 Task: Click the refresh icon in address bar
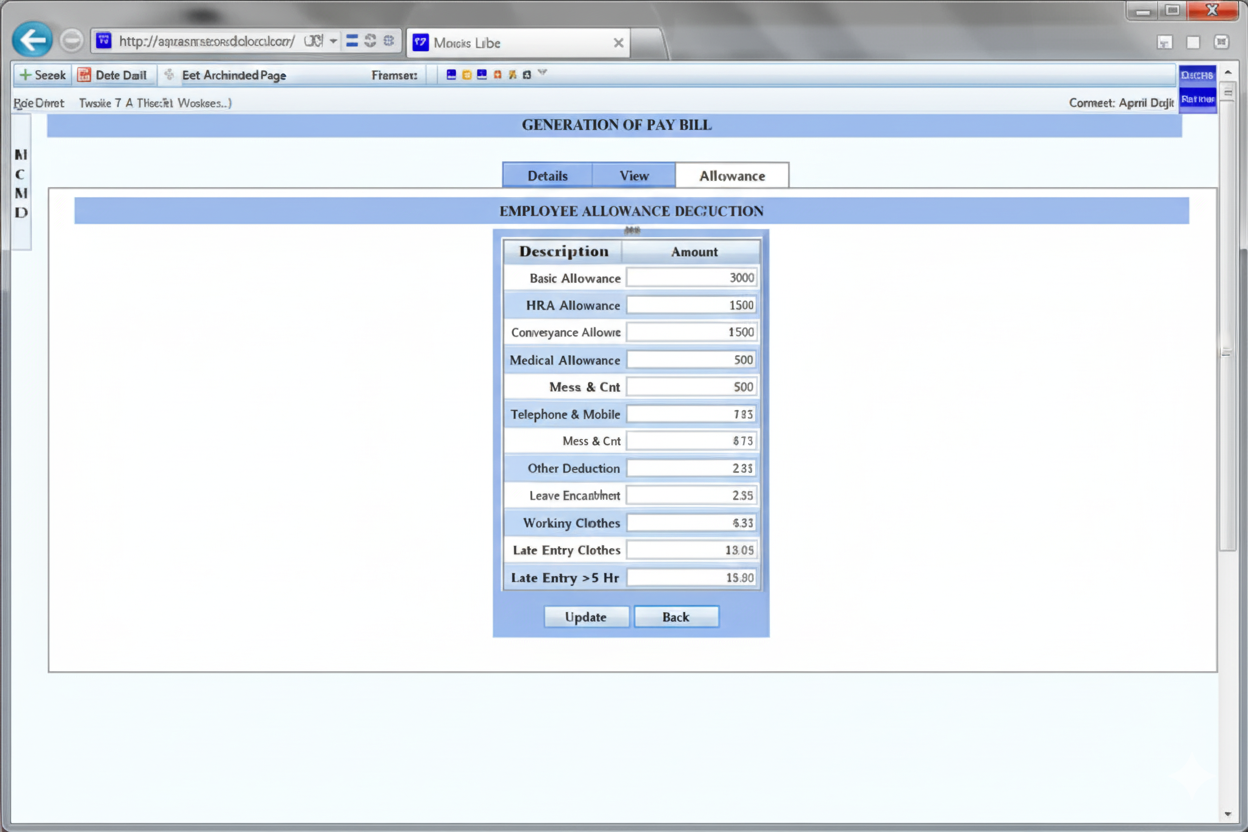tap(370, 41)
